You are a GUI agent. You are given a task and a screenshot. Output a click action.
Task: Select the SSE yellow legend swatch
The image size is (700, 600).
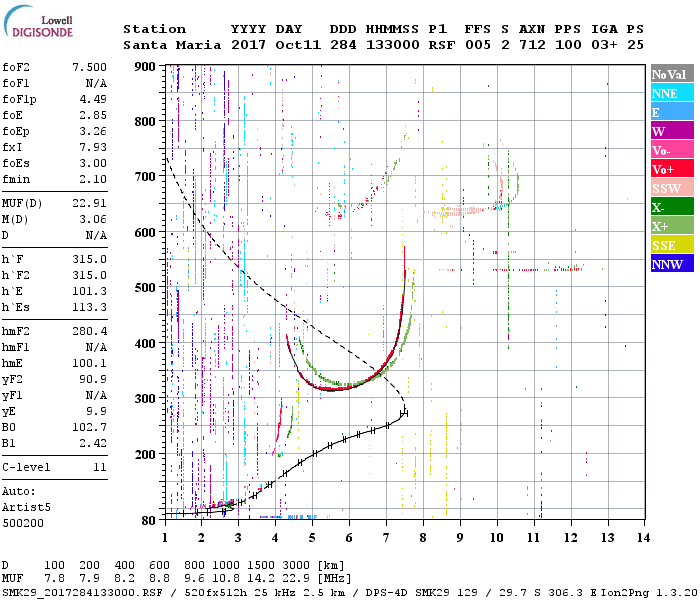[672, 245]
